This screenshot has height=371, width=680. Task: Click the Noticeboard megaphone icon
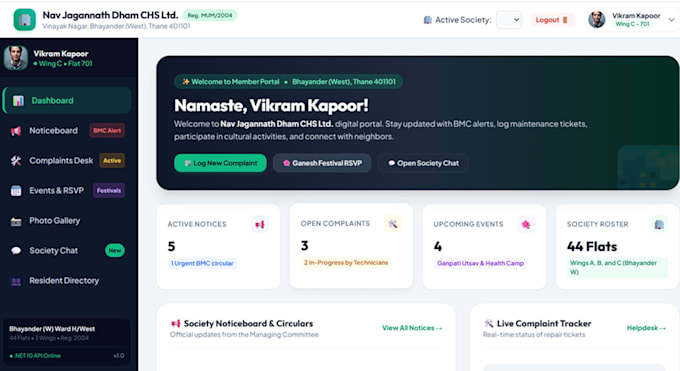[x=16, y=131]
